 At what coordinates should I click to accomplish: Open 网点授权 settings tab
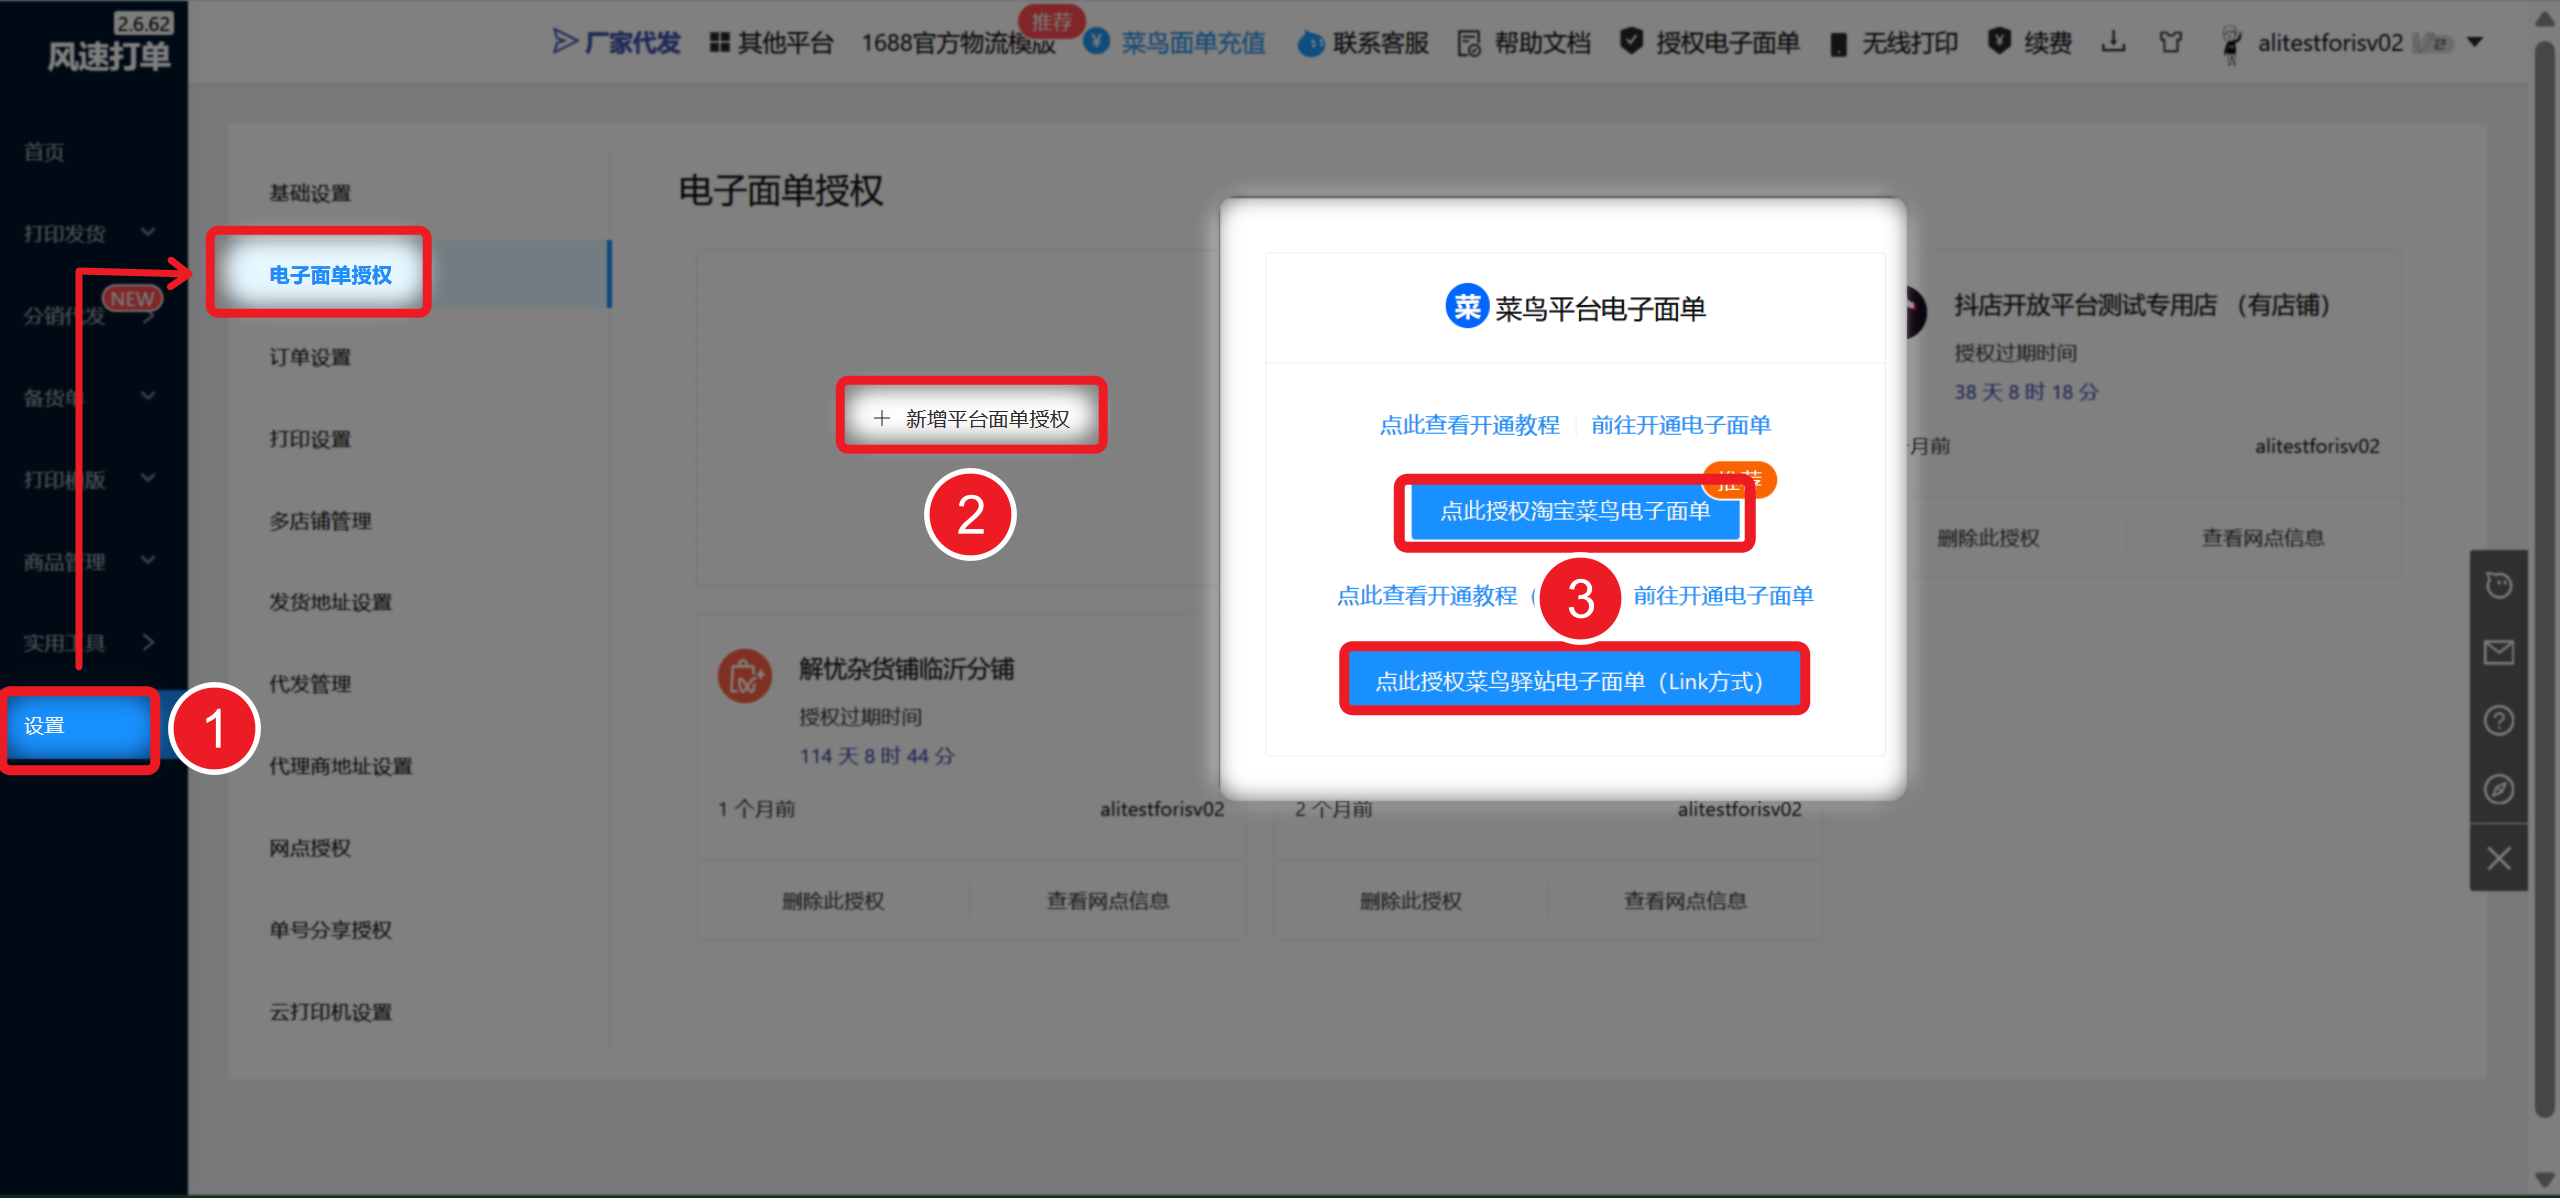(x=310, y=848)
